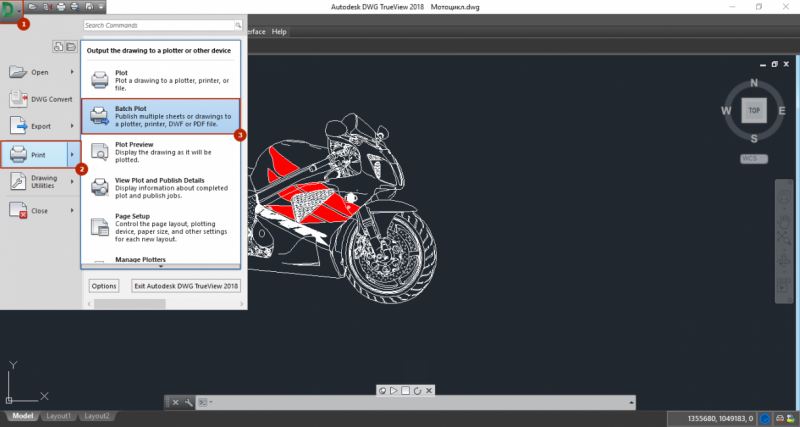The image size is (800, 427).
Task: Click horizontal scrollbar thumb in application menu
Action: point(130,304)
